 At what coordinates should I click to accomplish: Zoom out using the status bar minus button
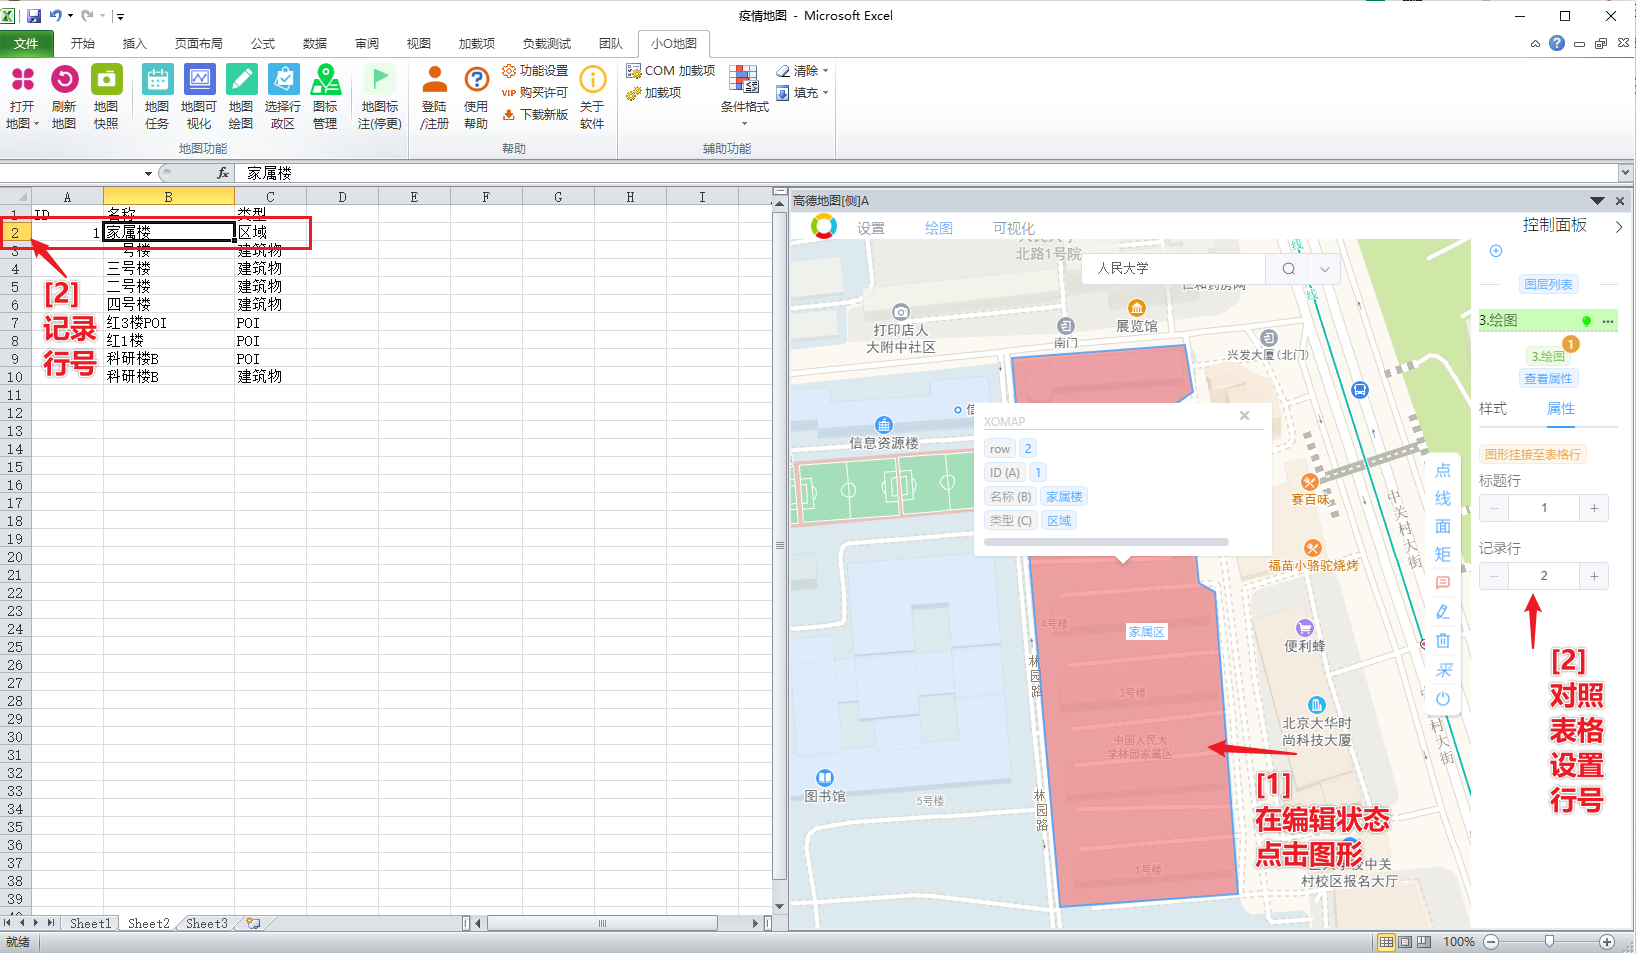[x=1491, y=942]
